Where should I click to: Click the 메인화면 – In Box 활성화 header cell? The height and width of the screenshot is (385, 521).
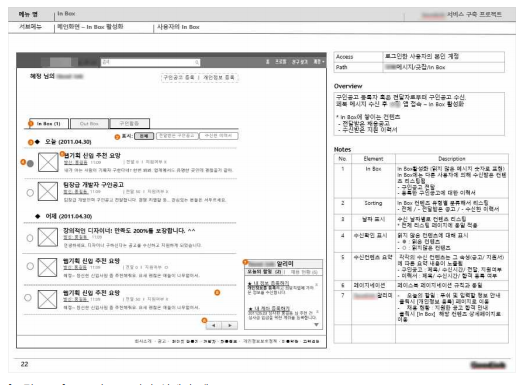(x=90, y=27)
